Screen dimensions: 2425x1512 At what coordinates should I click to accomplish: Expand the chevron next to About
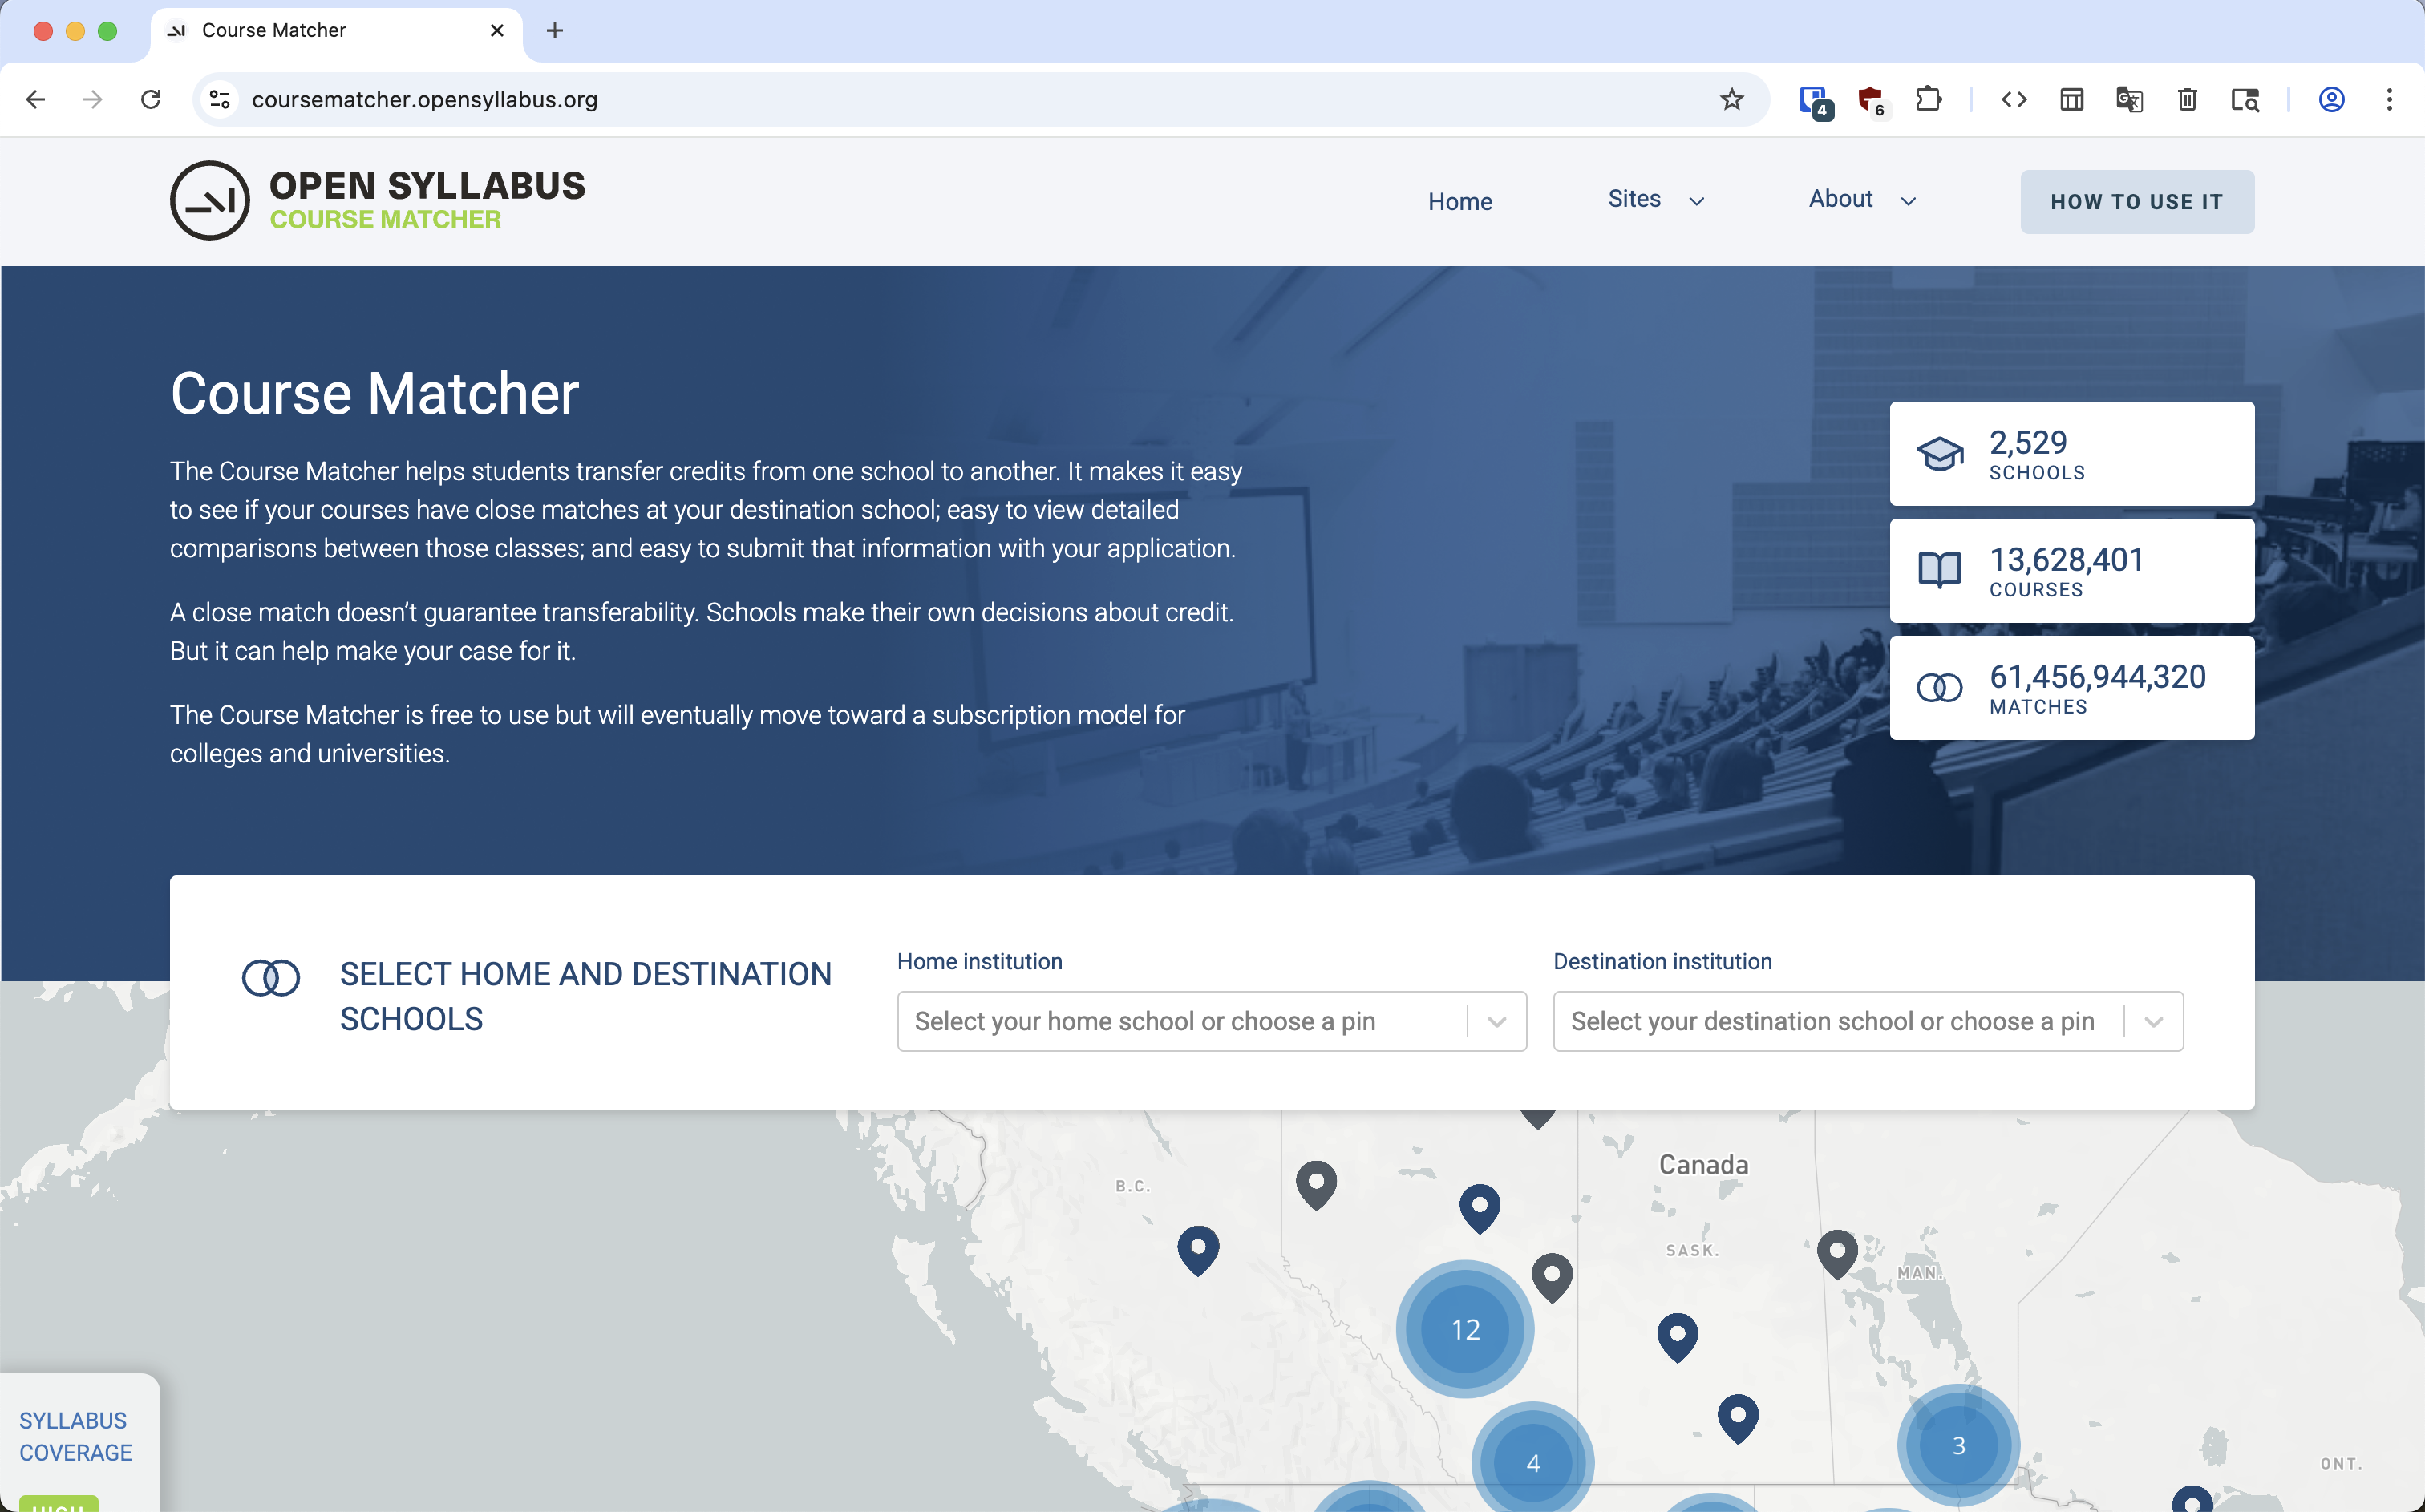pyautogui.click(x=1908, y=201)
